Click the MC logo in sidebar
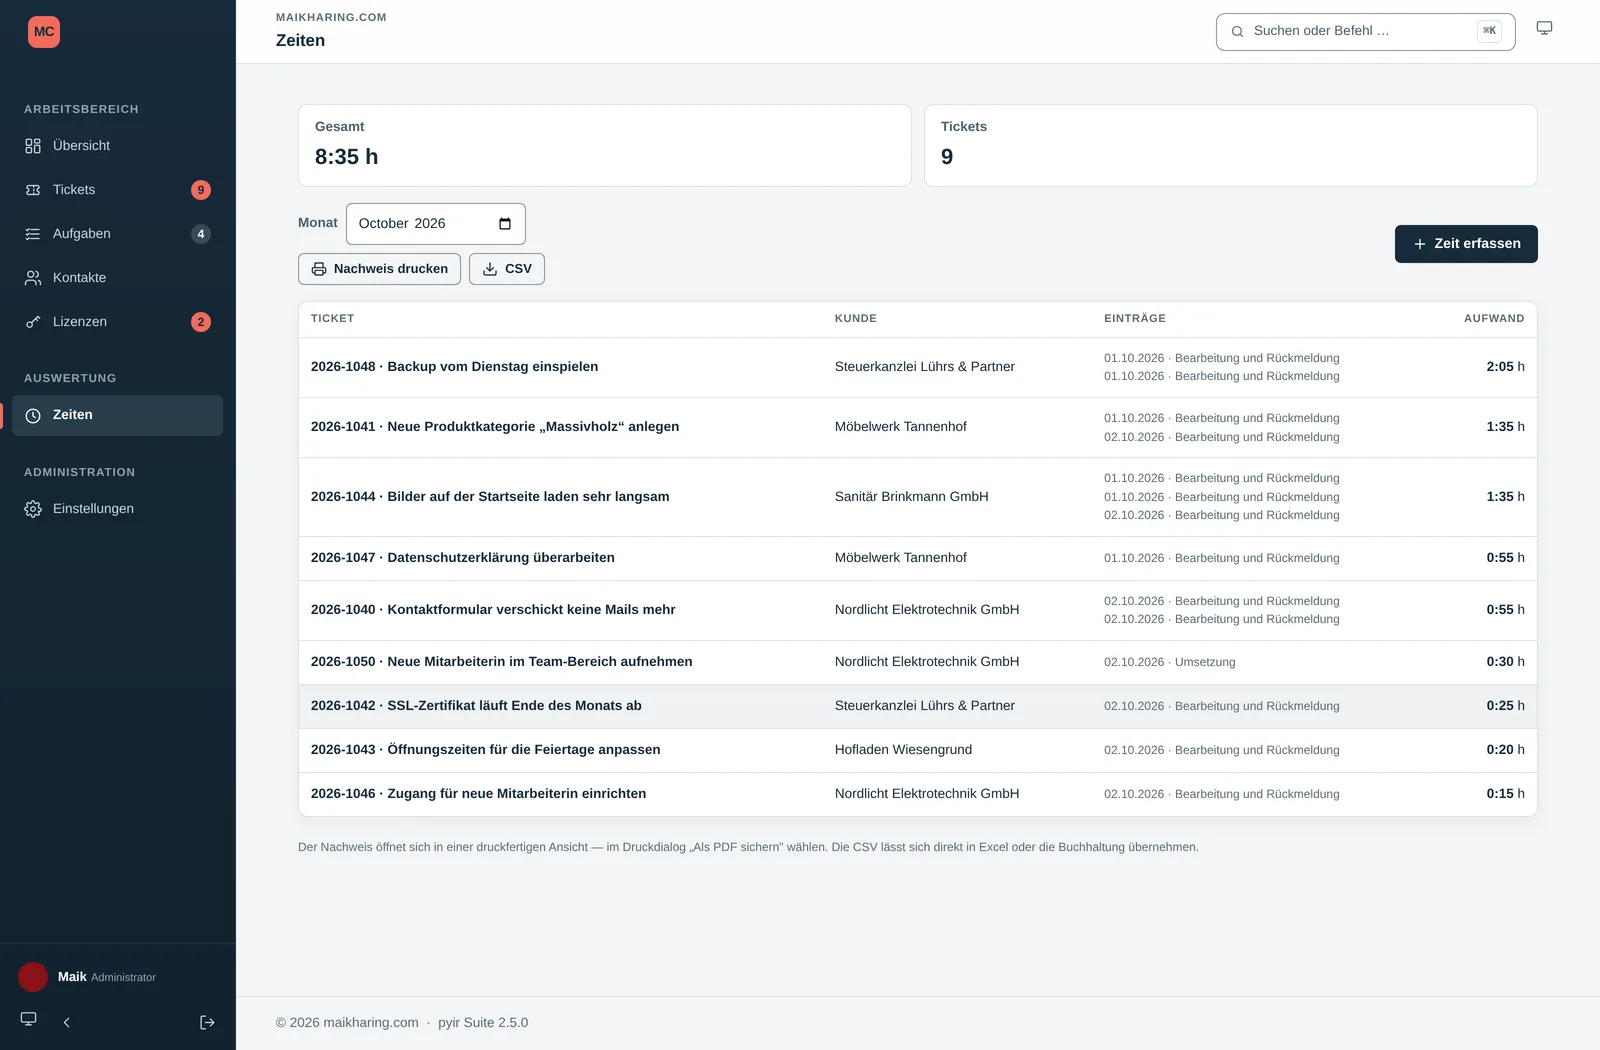1600x1050 pixels. 44,32
